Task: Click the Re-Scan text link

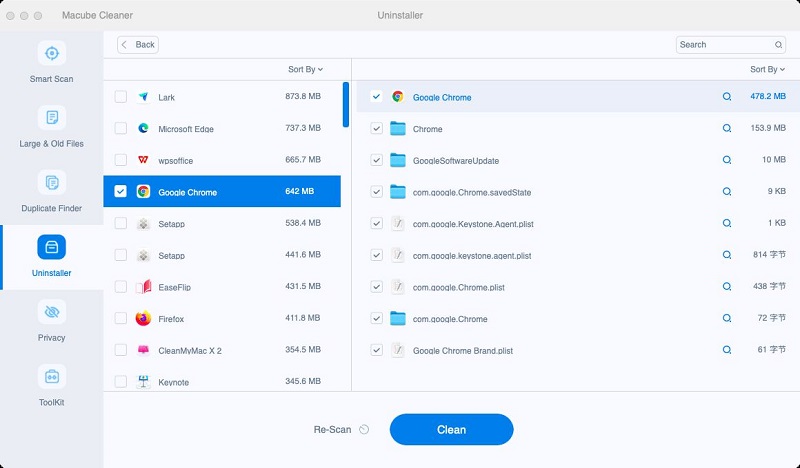Action: pos(332,430)
